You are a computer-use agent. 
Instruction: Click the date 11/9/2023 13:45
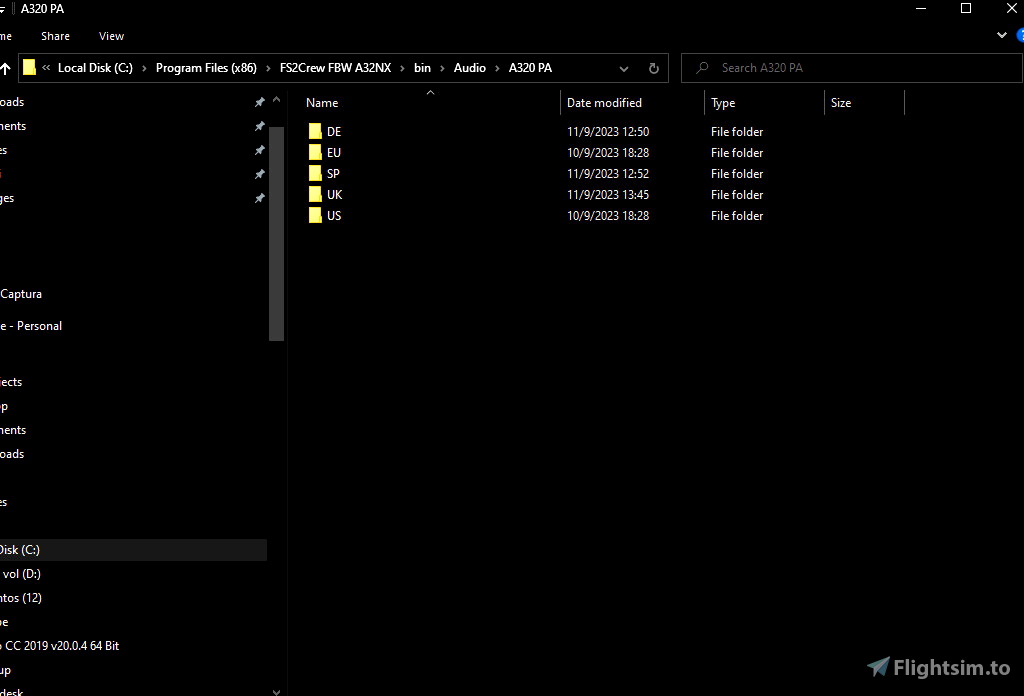click(608, 195)
